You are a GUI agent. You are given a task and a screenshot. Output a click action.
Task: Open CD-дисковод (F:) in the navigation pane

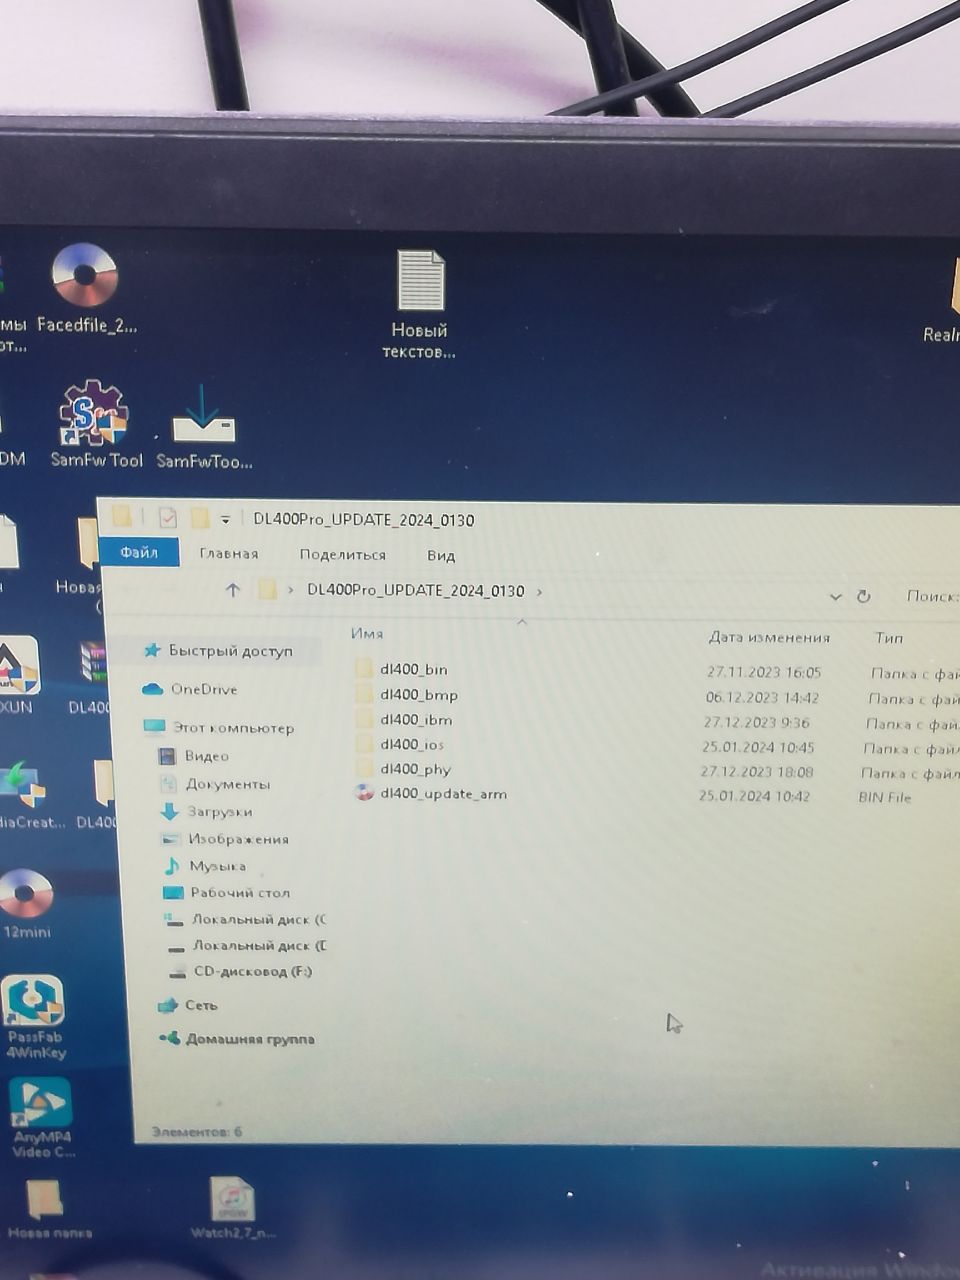click(240, 971)
